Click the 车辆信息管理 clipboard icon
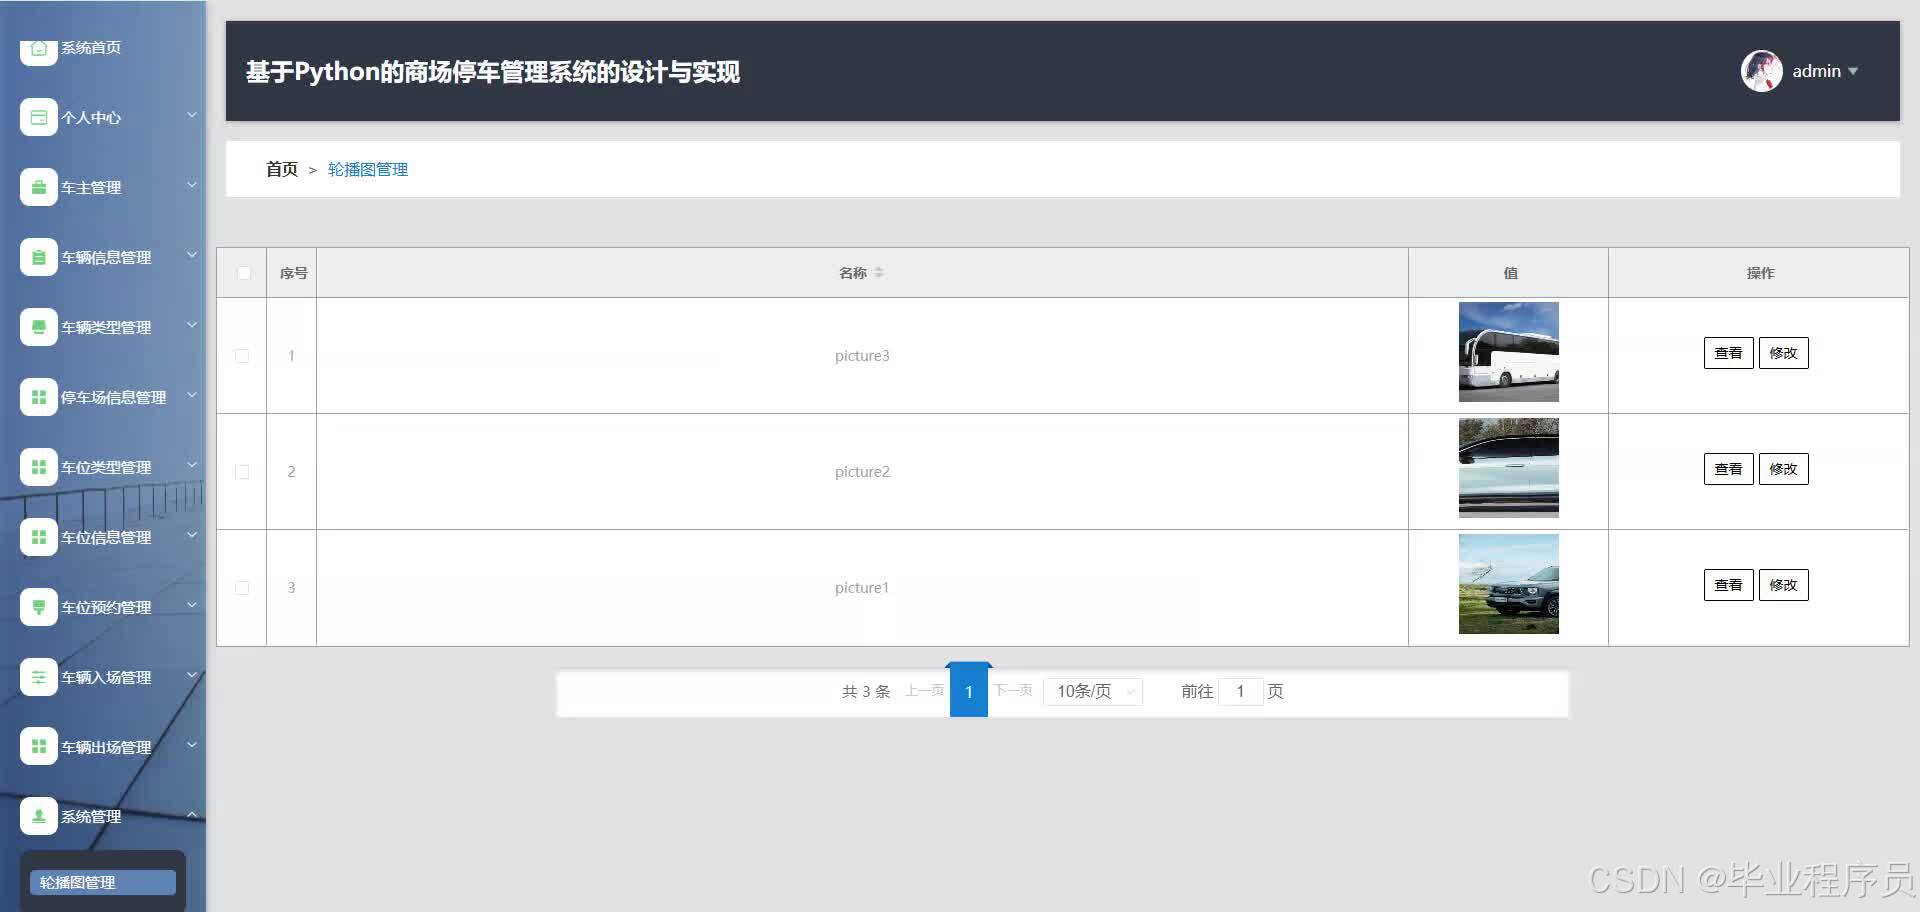 [39, 257]
